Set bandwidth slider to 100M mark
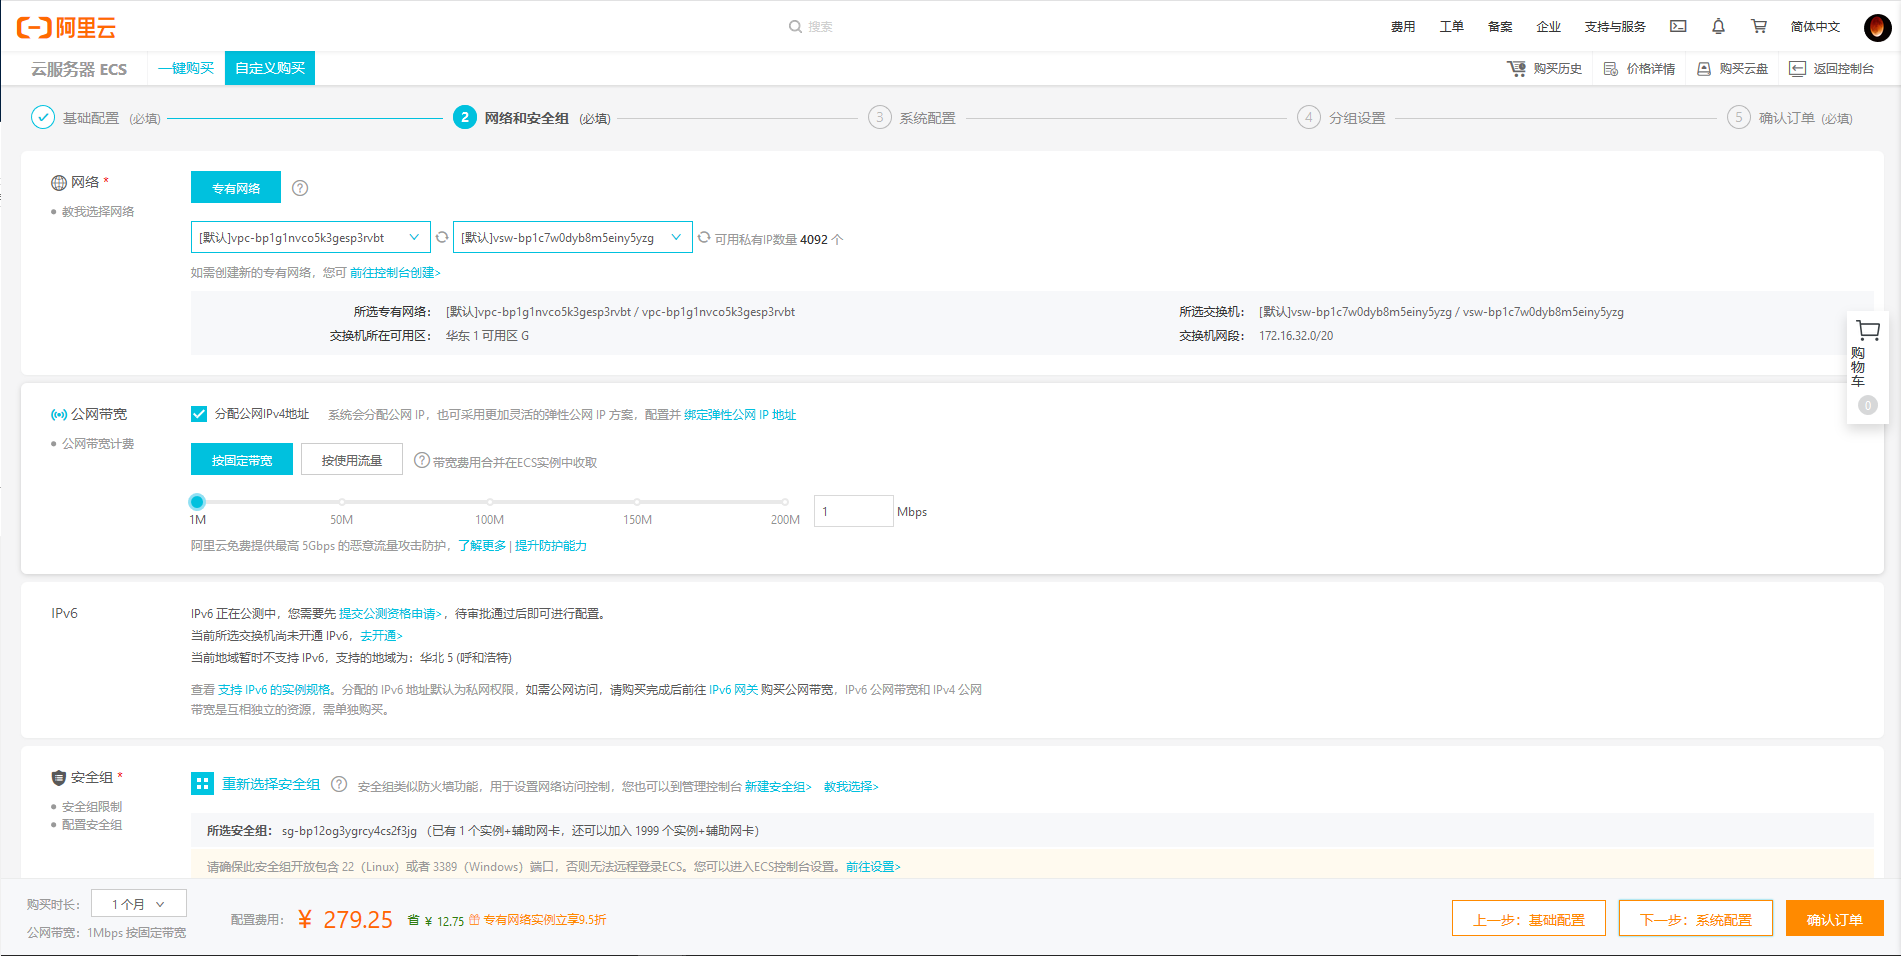 click(x=489, y=502)
